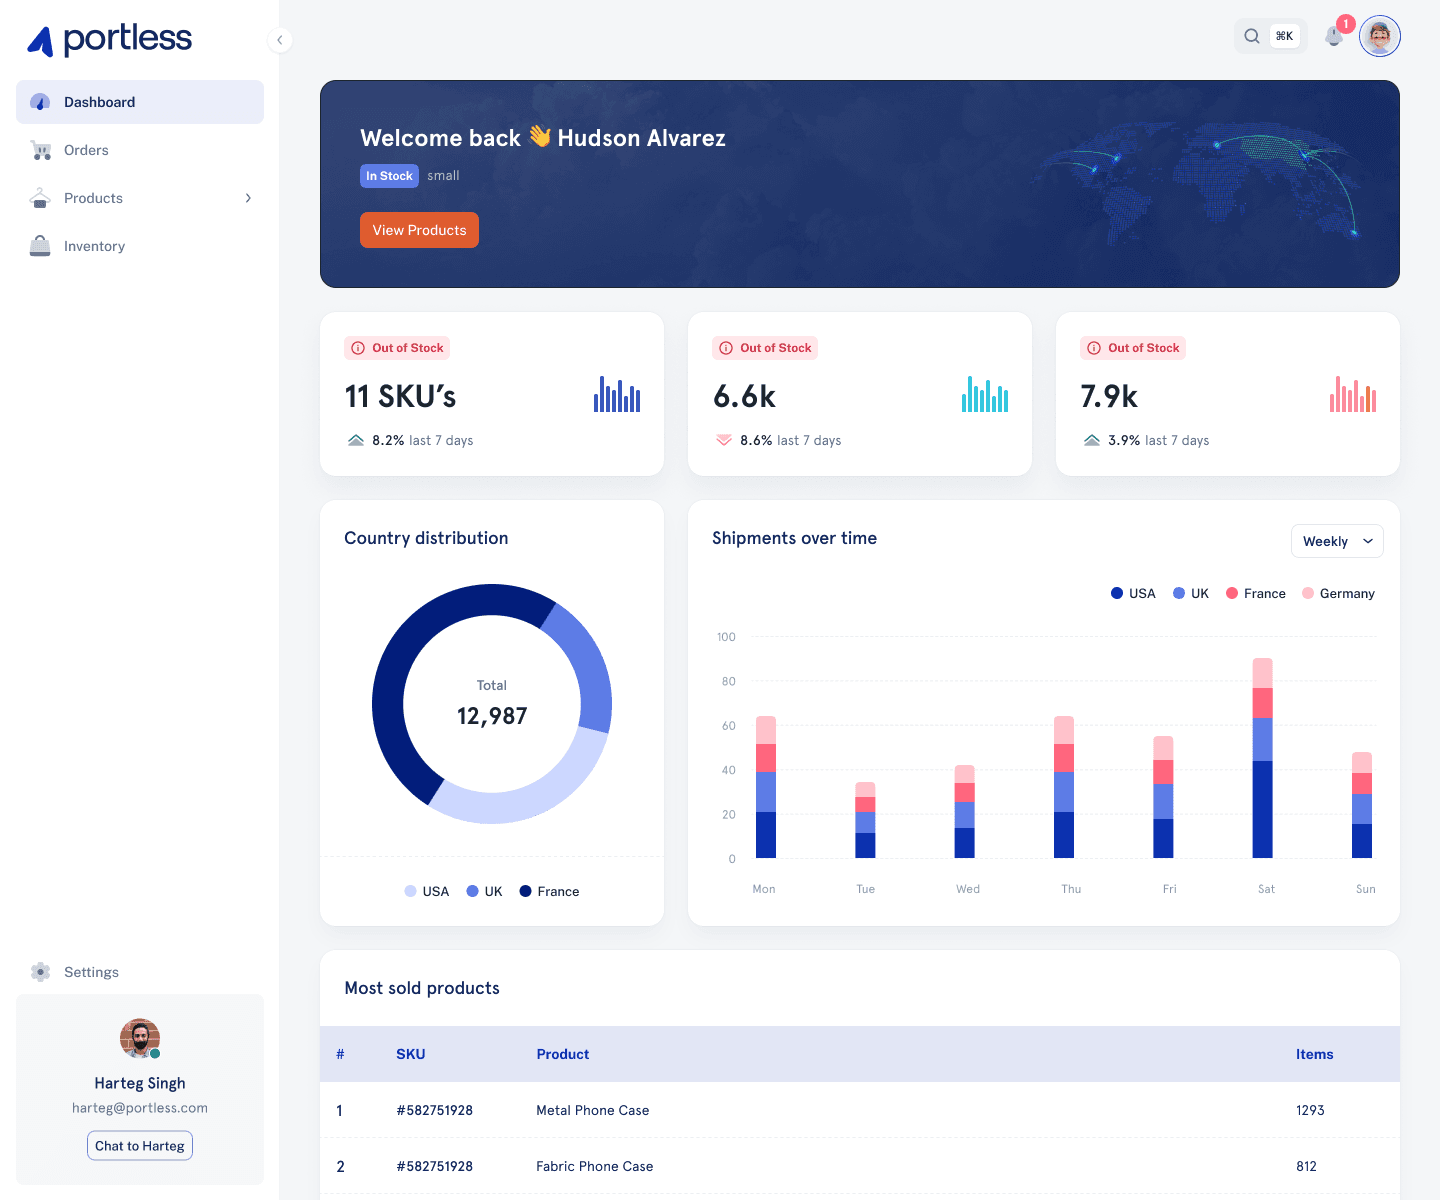Click the Chat to Harteg button
Viewport: 1440px width, 1200px height.
pyautogui.click(x=140, y=1146)
